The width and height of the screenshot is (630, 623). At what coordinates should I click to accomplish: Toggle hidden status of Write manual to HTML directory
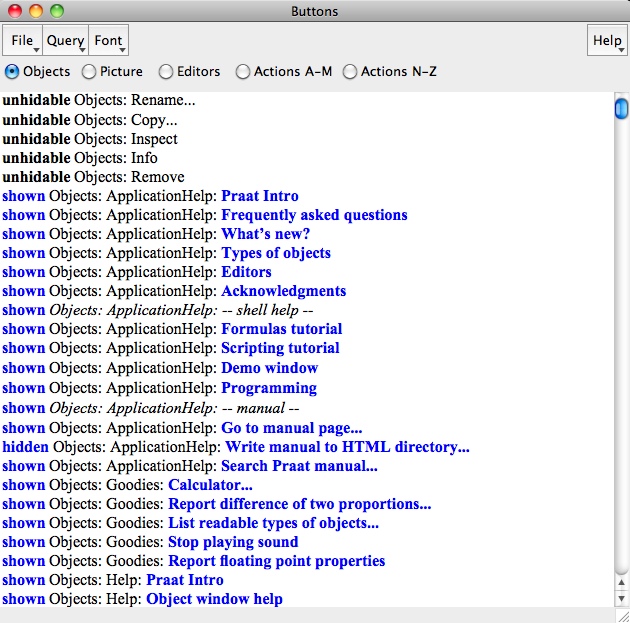point(24,447)
